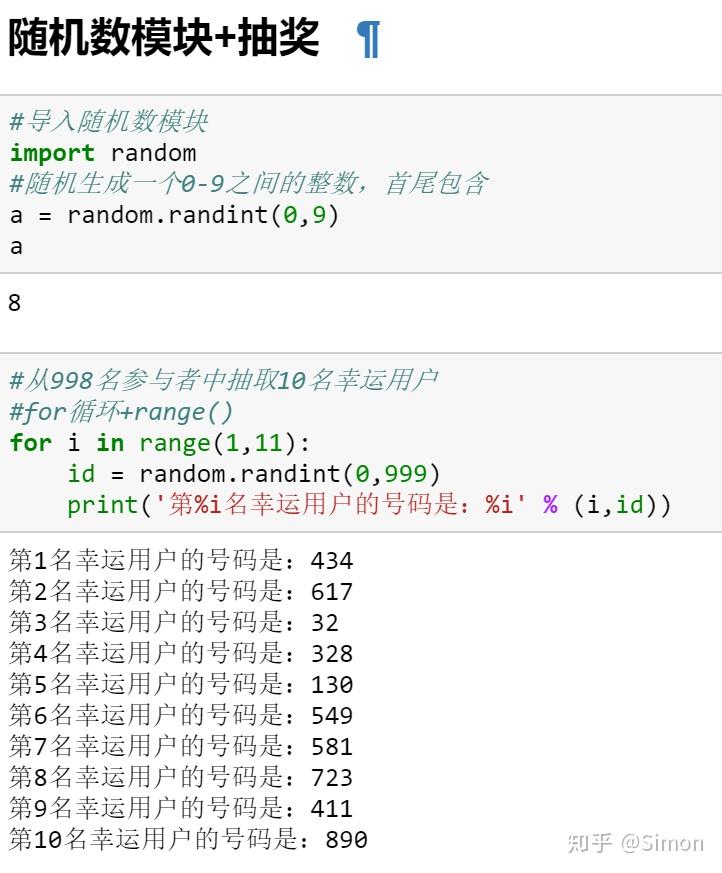Click the output line ending in 434
The image size is (722, 873).
pyautogui.click(x=181, y=560)
